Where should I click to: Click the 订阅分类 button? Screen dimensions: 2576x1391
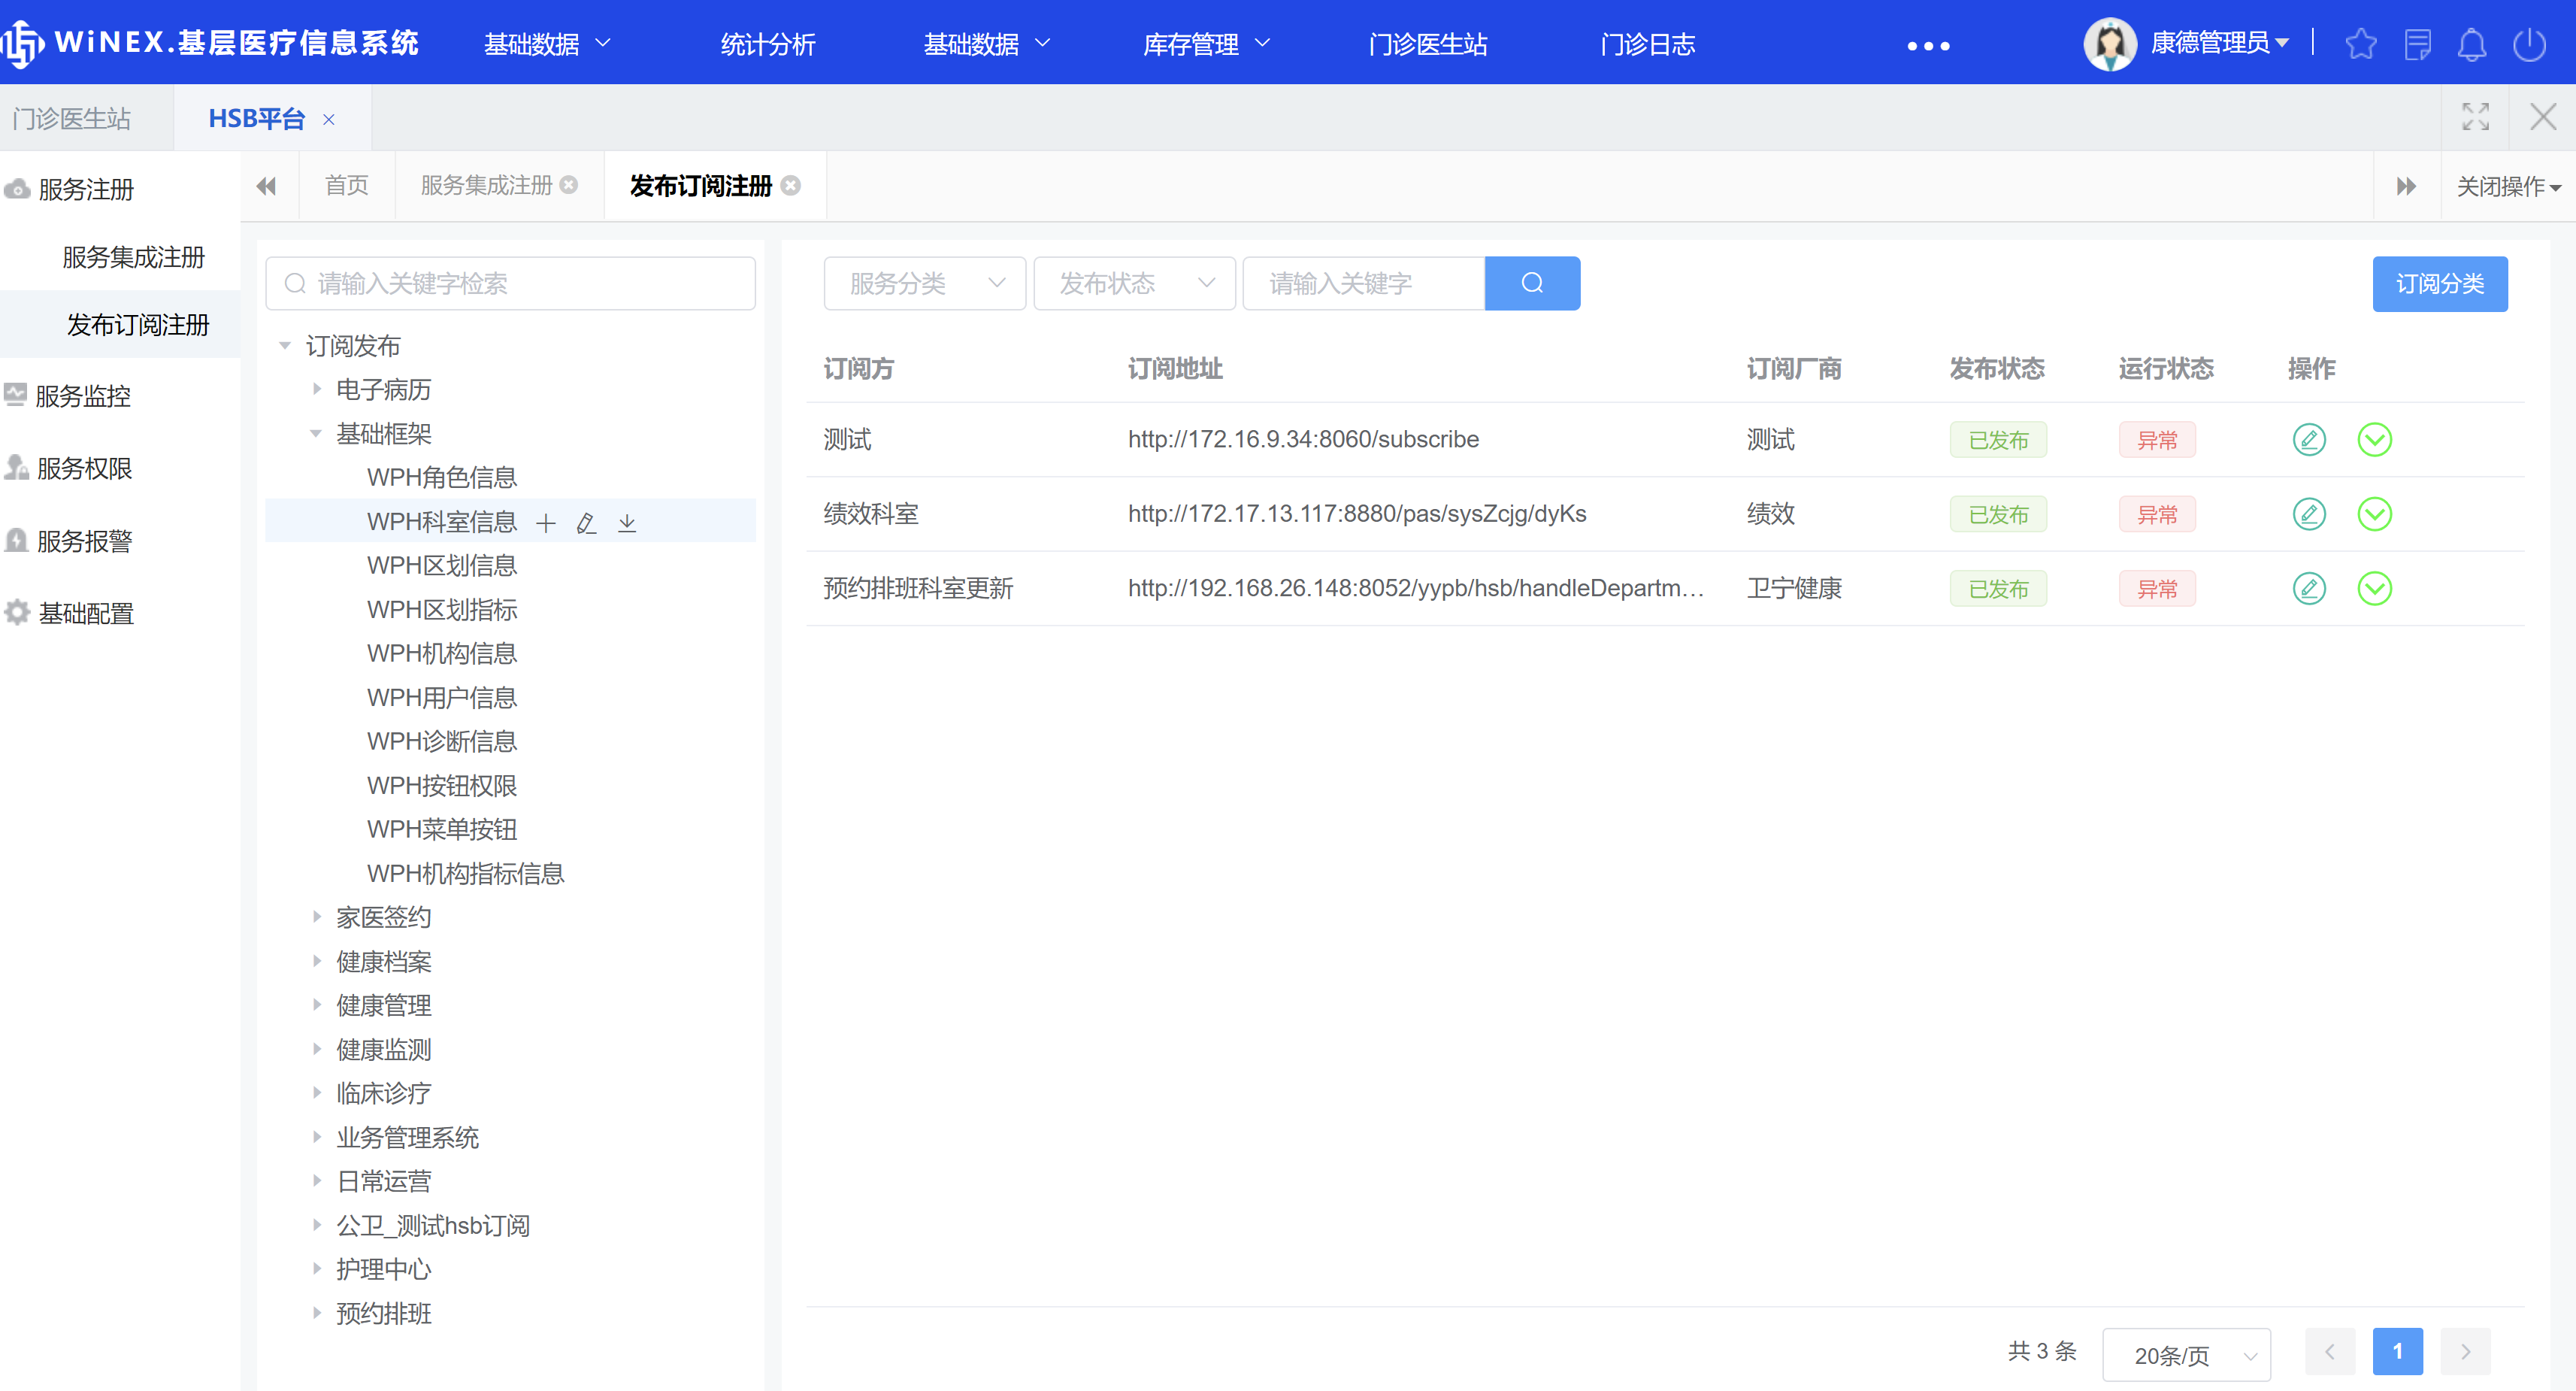pos(2439,284)
